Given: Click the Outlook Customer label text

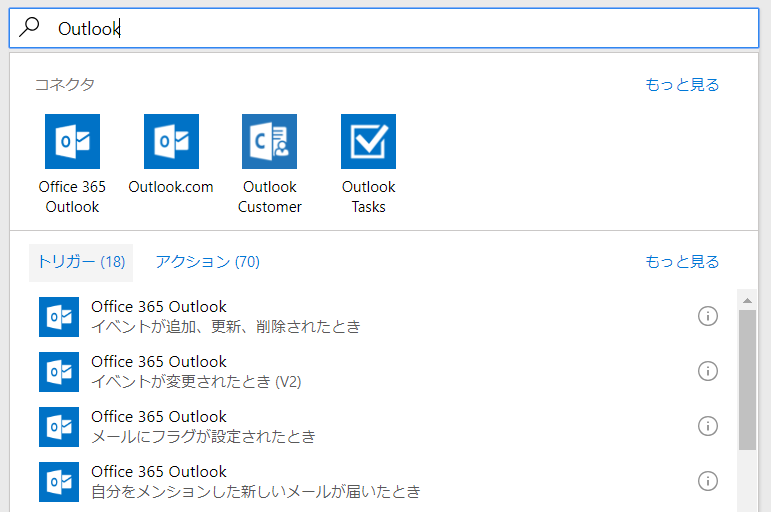Looking at the screenshot, I should point(269,197).
